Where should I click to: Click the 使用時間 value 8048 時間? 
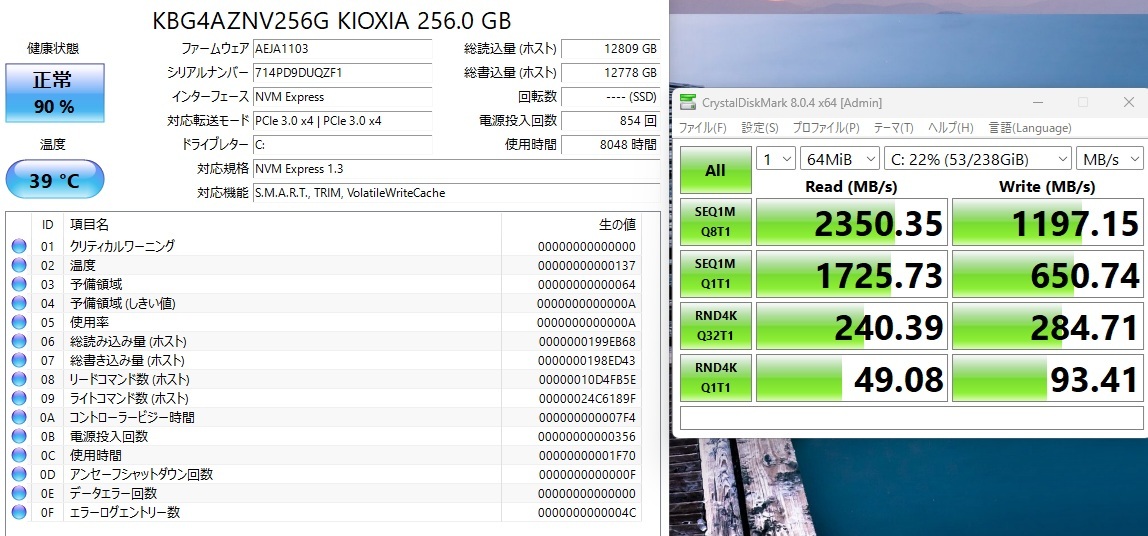click(610, 145)
